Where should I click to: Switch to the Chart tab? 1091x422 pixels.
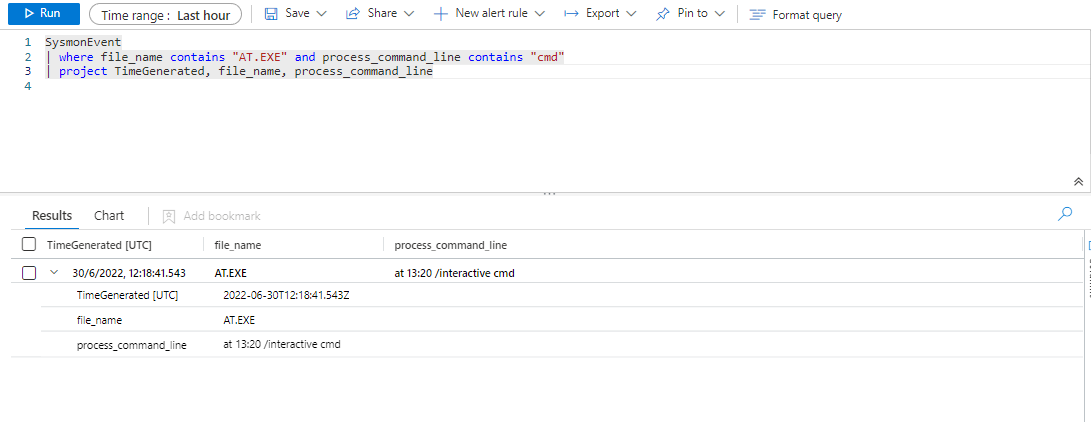(109, 215)
